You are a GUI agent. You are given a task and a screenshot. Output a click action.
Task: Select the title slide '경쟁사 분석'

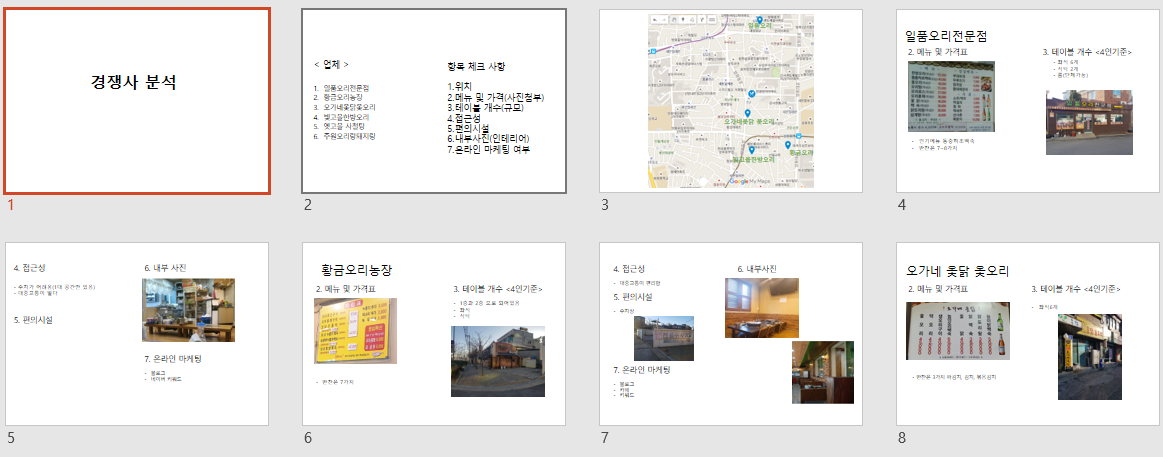coord(137,101)
